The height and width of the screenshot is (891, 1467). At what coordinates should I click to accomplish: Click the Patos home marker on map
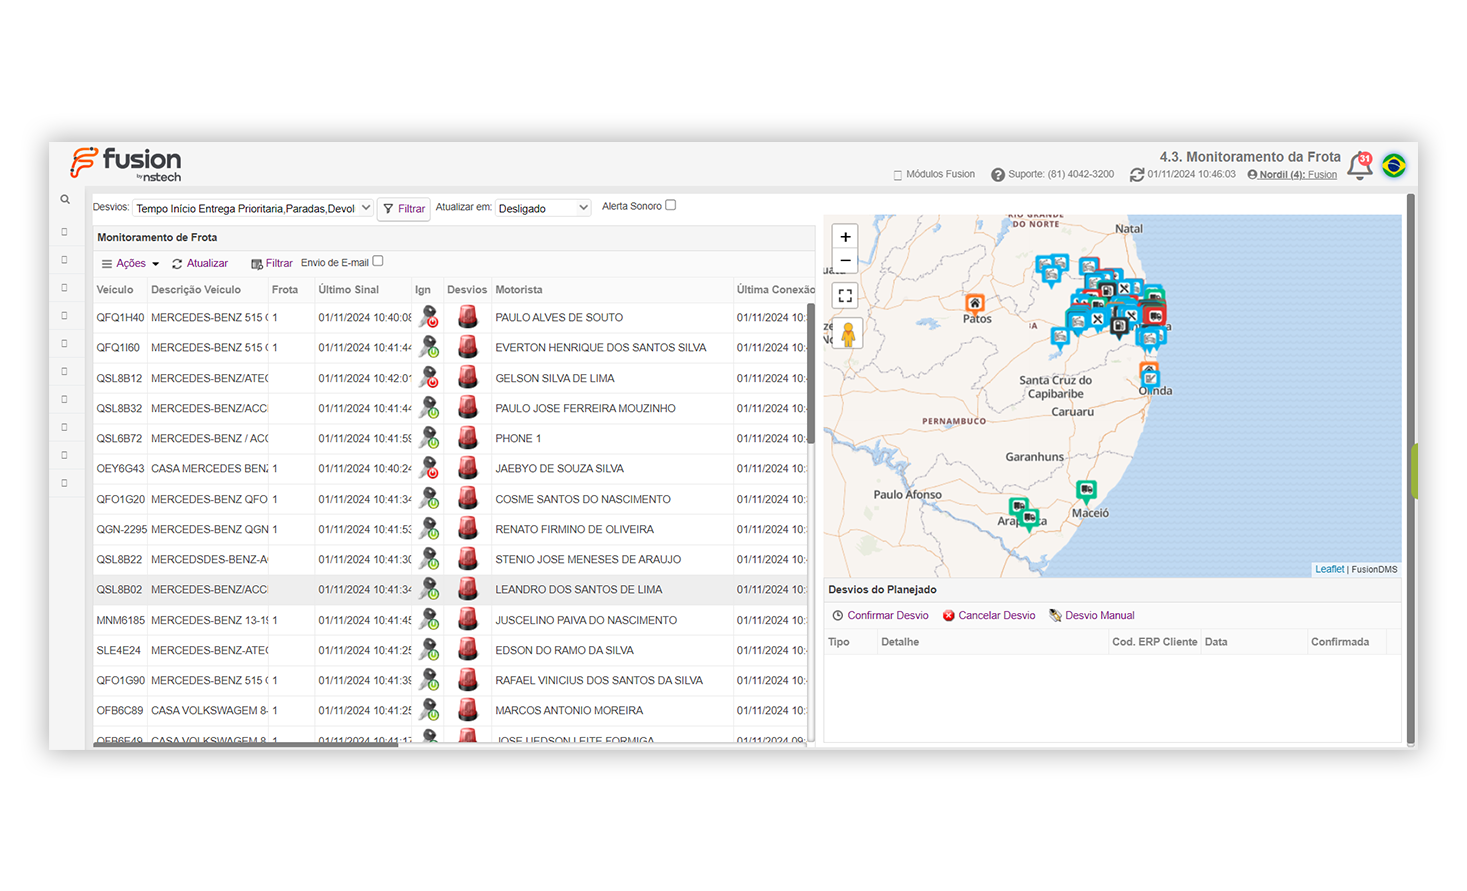[x=975, y=303]
